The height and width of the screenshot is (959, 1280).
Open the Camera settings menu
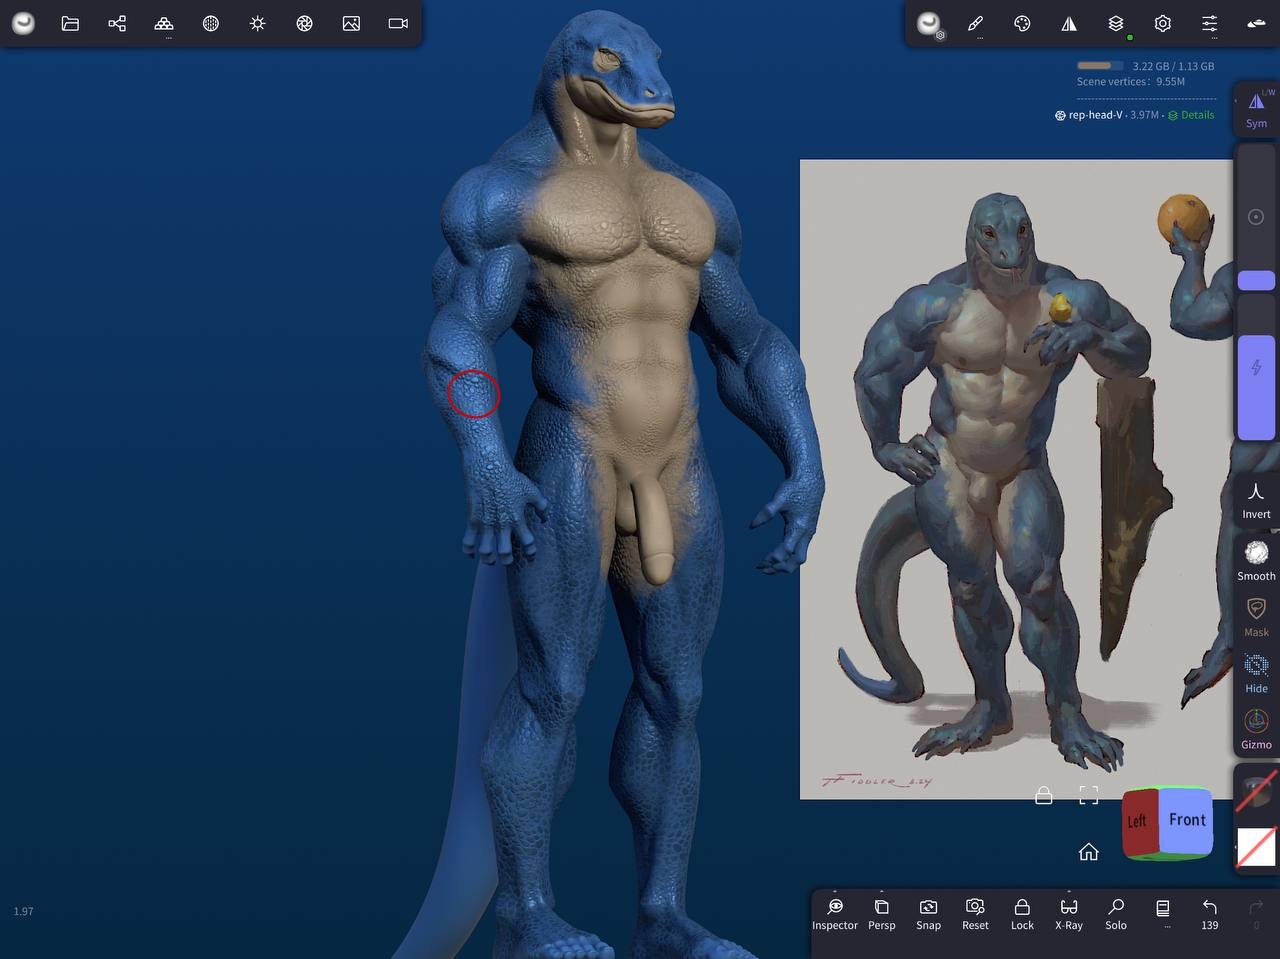(x=398, y=23)
